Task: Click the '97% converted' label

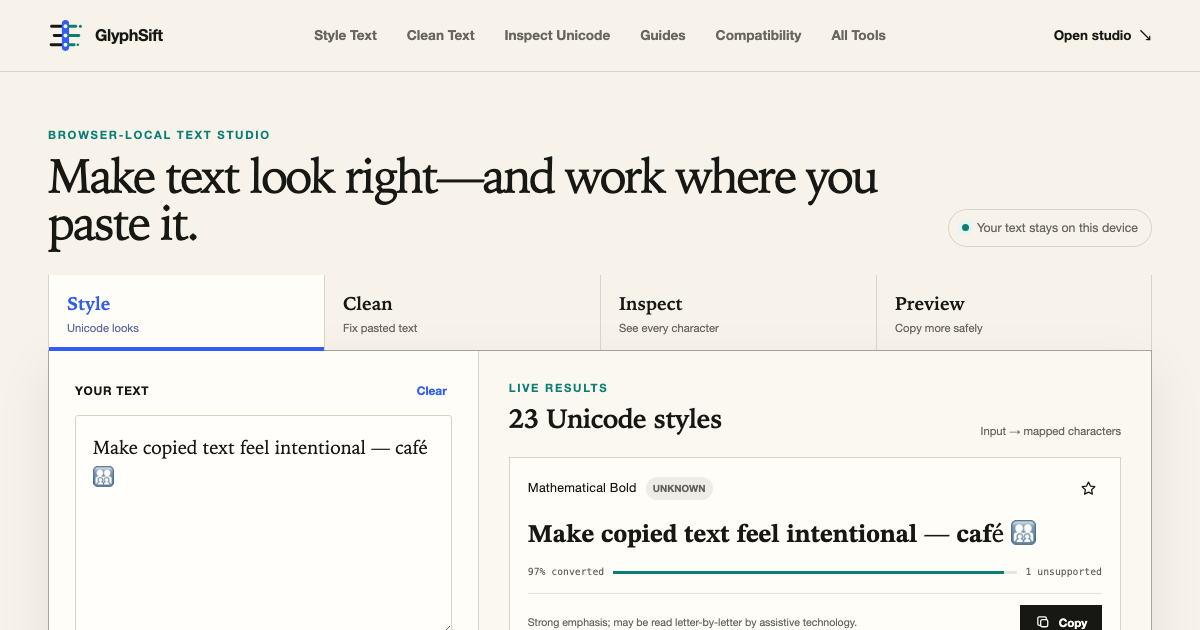Action: [566, 572]
